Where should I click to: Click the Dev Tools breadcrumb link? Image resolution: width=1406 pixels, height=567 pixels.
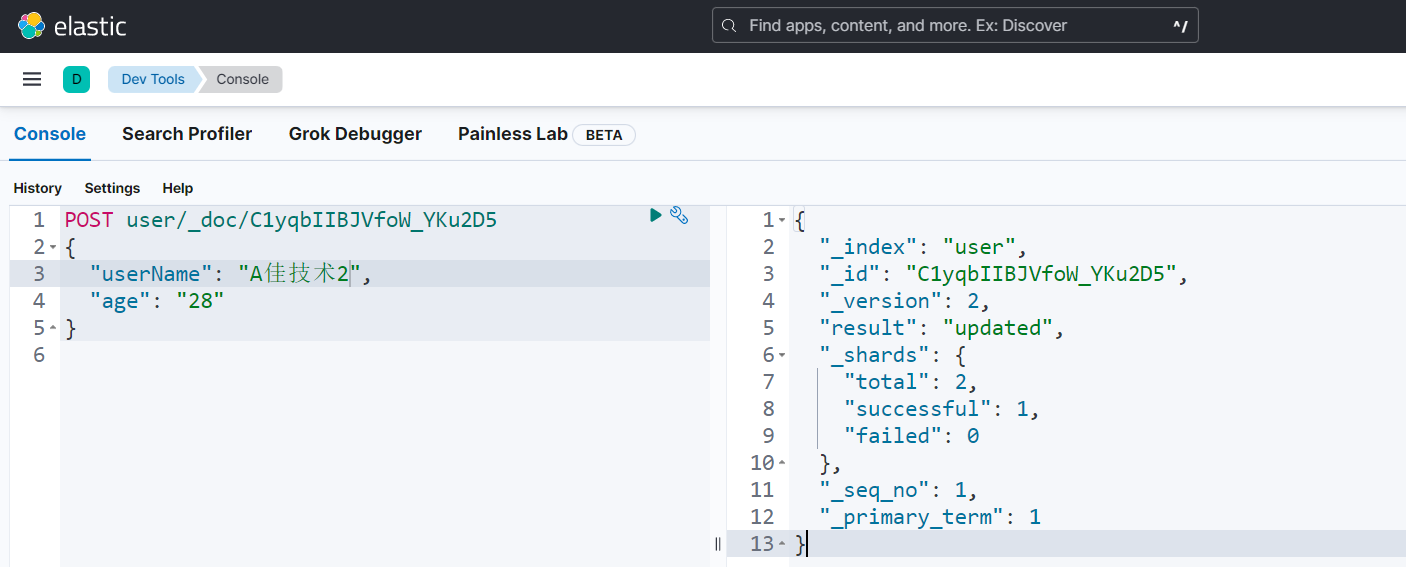[153, 79]
